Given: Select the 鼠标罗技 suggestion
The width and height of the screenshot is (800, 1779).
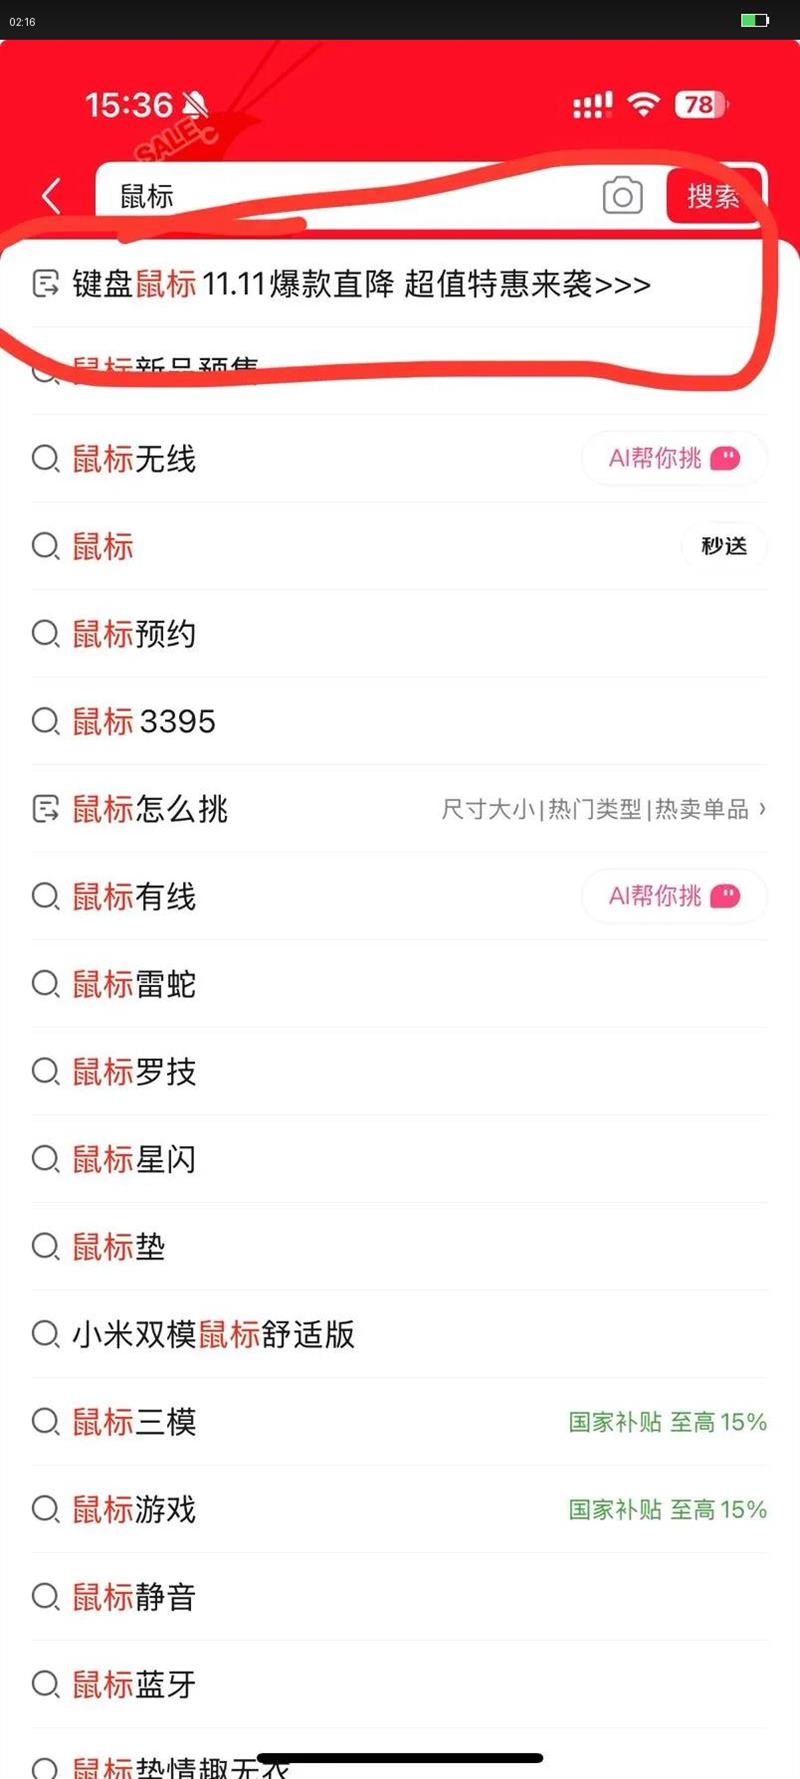Looking at the screenshot, I should [x=134, y=1072].
